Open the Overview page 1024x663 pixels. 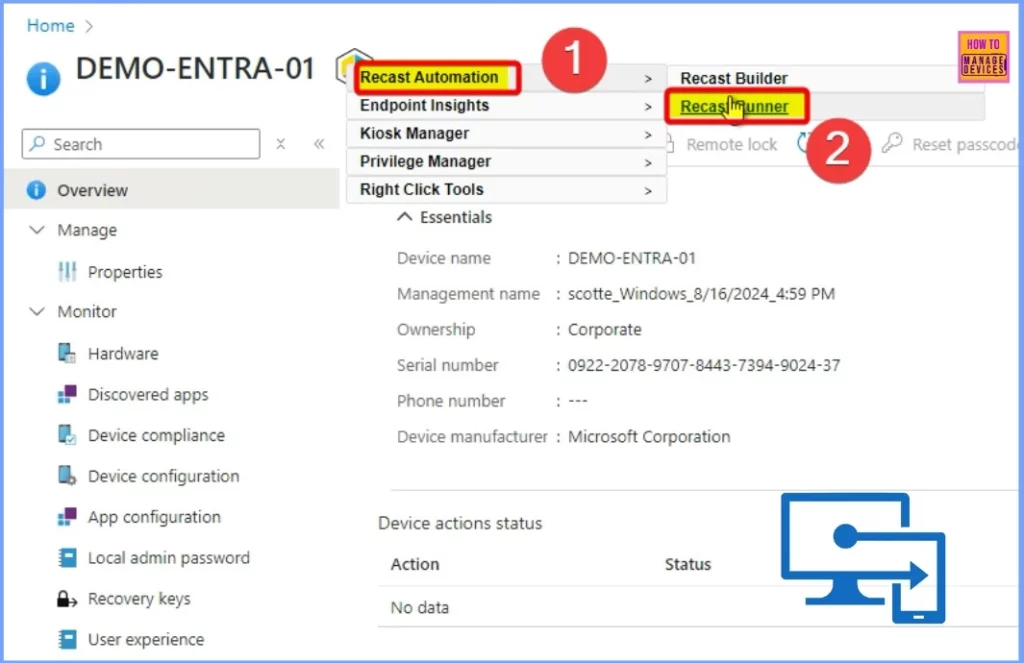click(x=172, y=190)
